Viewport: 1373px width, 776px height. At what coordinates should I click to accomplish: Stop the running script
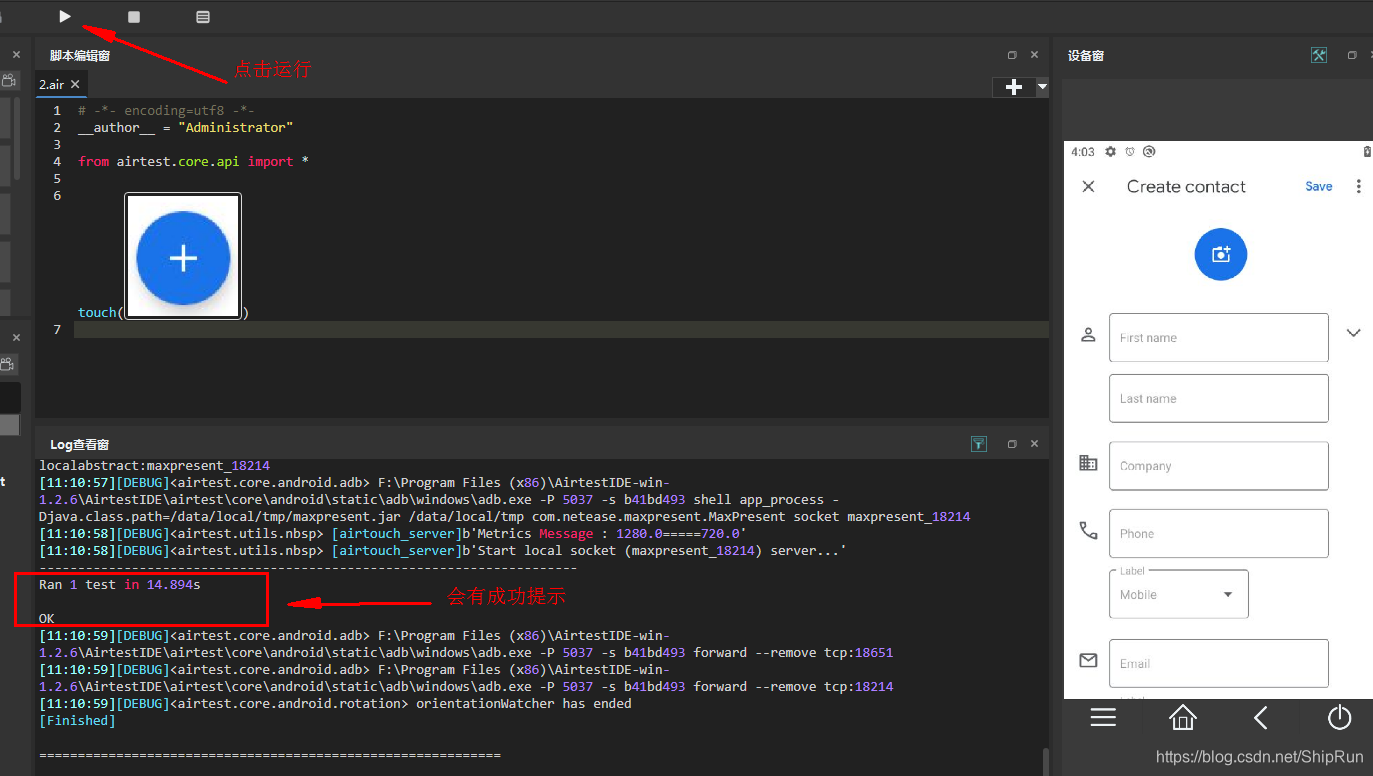pos(134,17)
